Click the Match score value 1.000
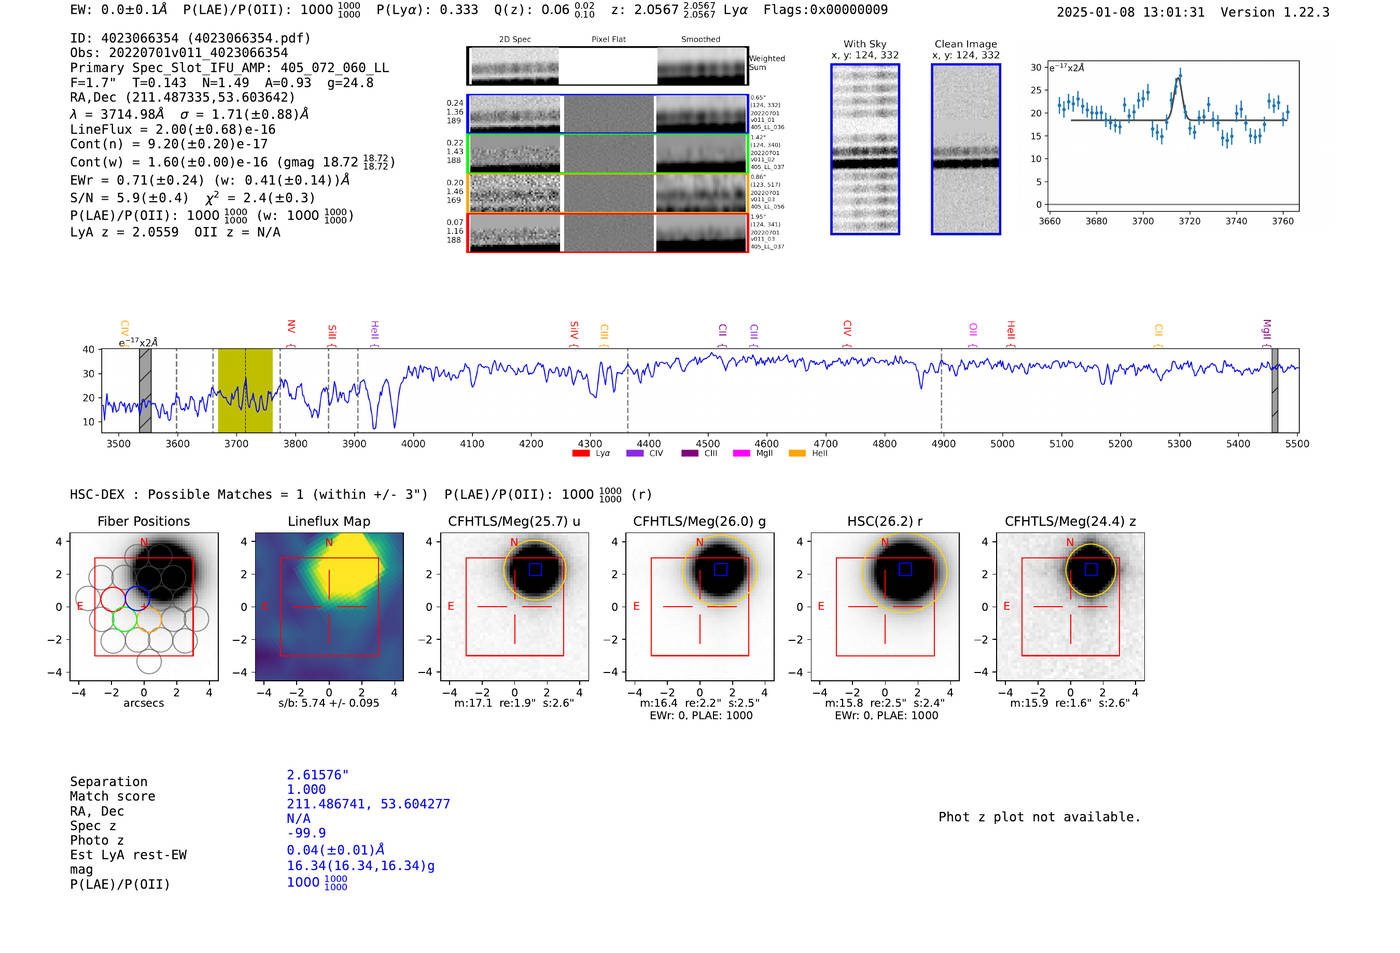The width and height of the screenshot is (1400, 953). pyautogui.click(x=306, y=790)
